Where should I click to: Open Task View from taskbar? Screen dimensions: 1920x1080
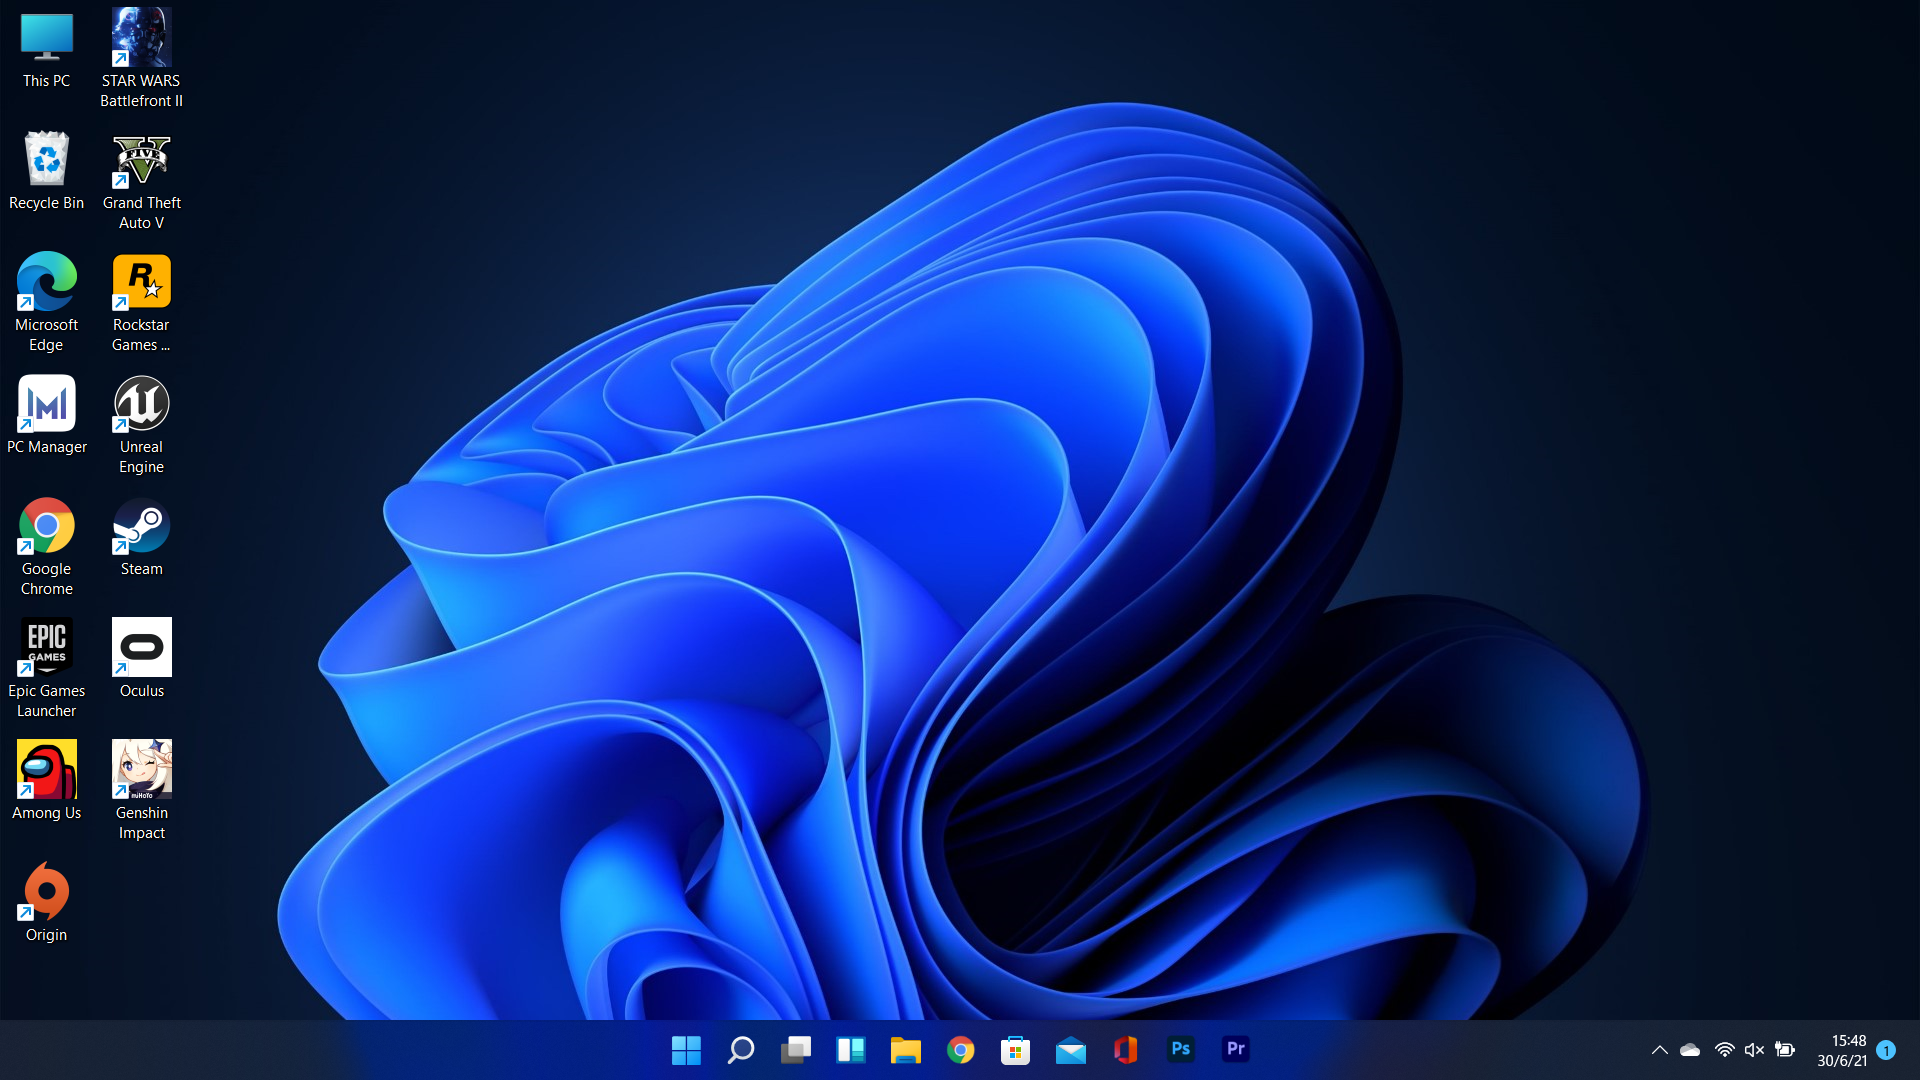coord(796,1050)
